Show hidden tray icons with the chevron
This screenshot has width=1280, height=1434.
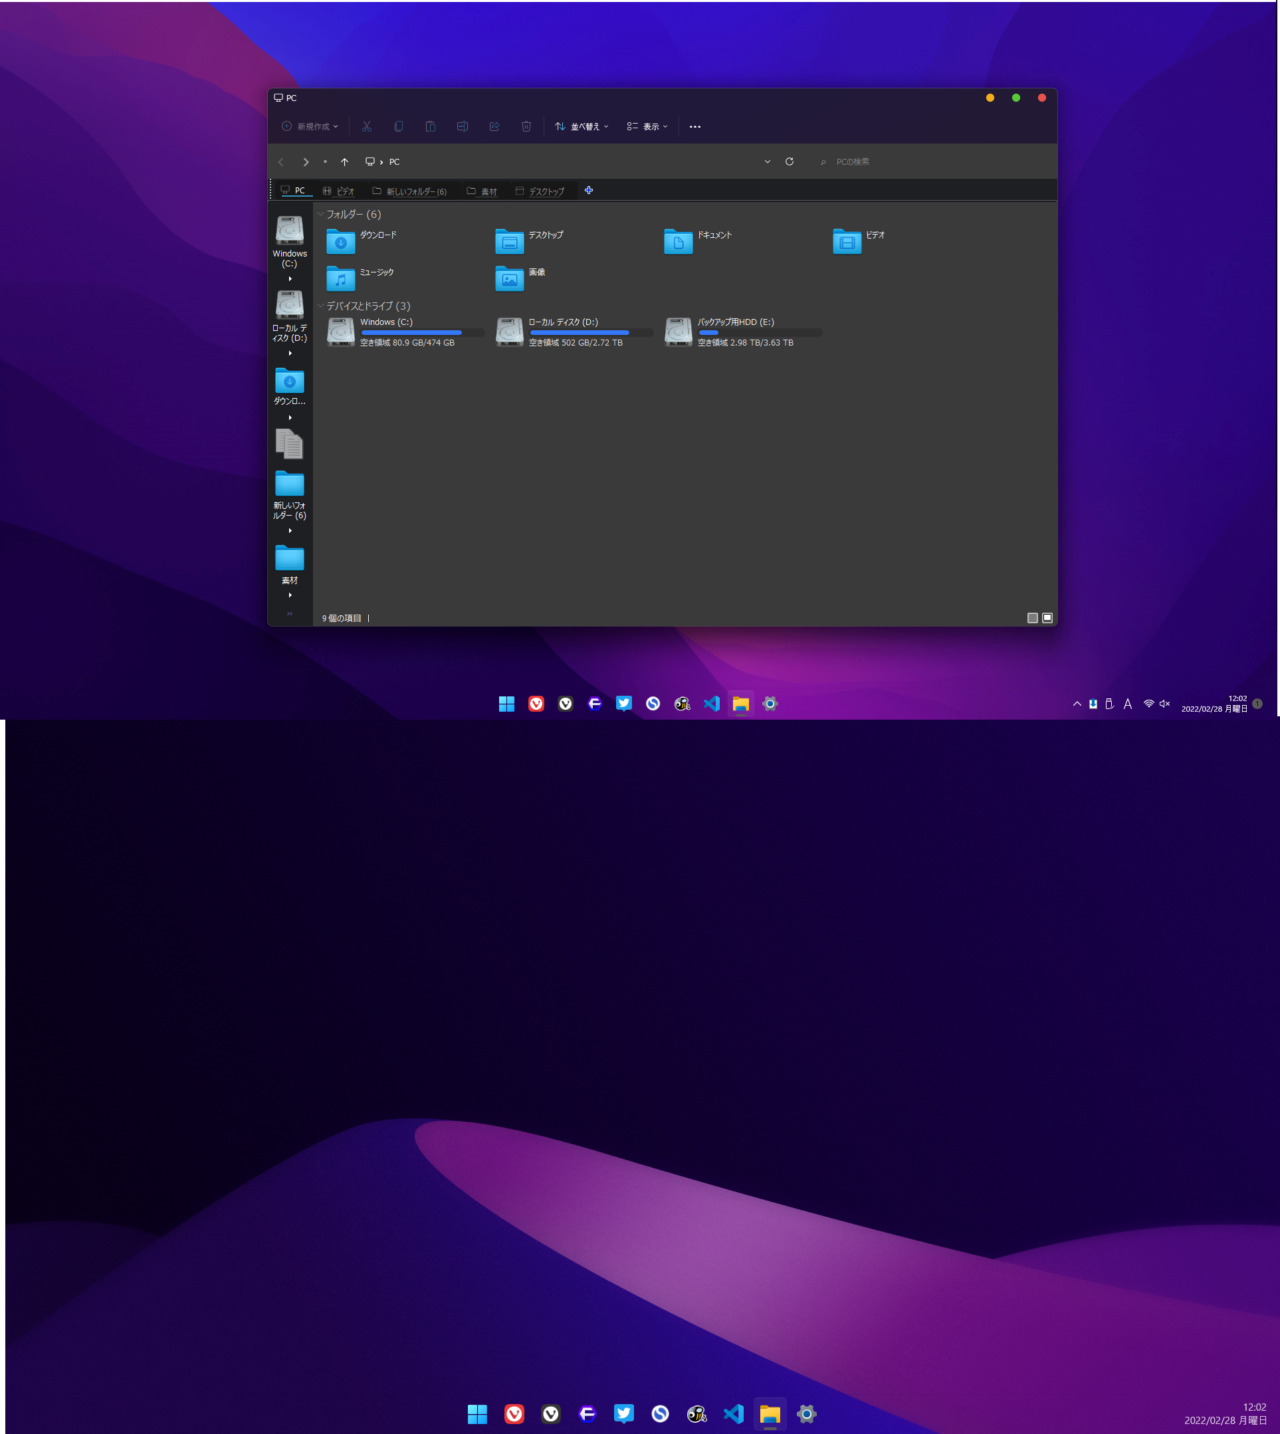1077,704
